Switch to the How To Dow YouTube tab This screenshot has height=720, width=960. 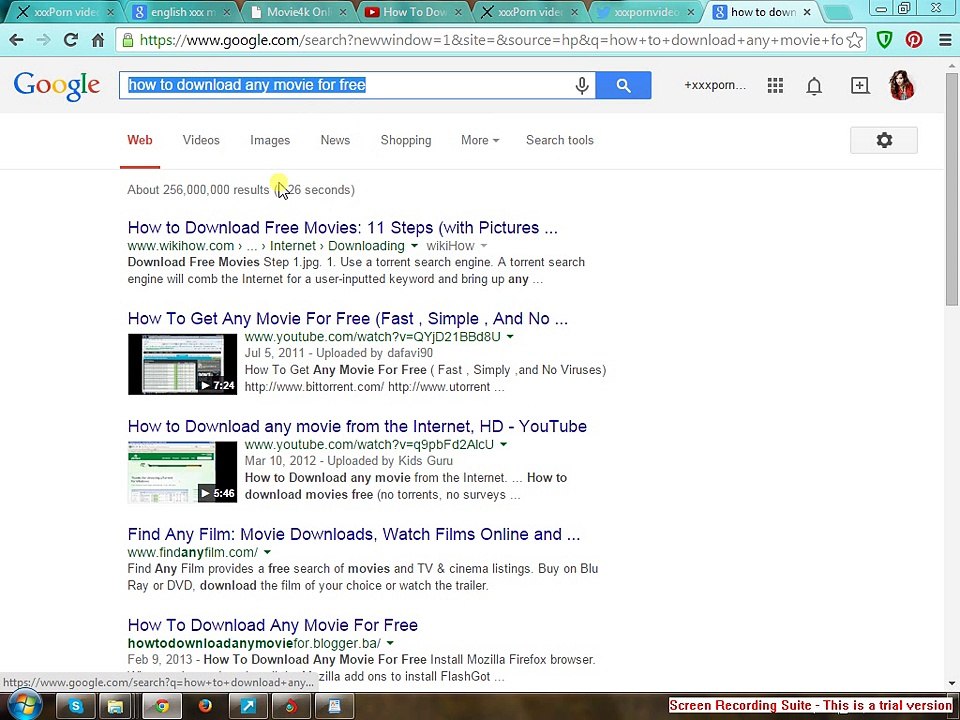point(413,12)
